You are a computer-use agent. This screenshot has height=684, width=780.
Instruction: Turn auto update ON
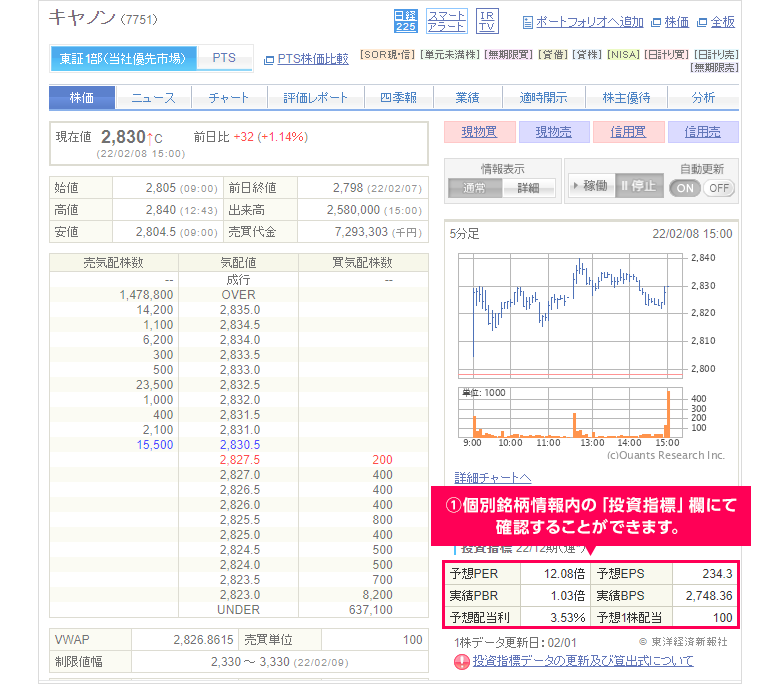click(x=685, y=188)
